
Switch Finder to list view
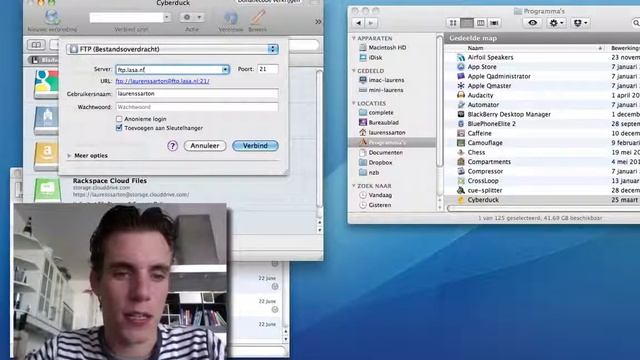(467, 23)
